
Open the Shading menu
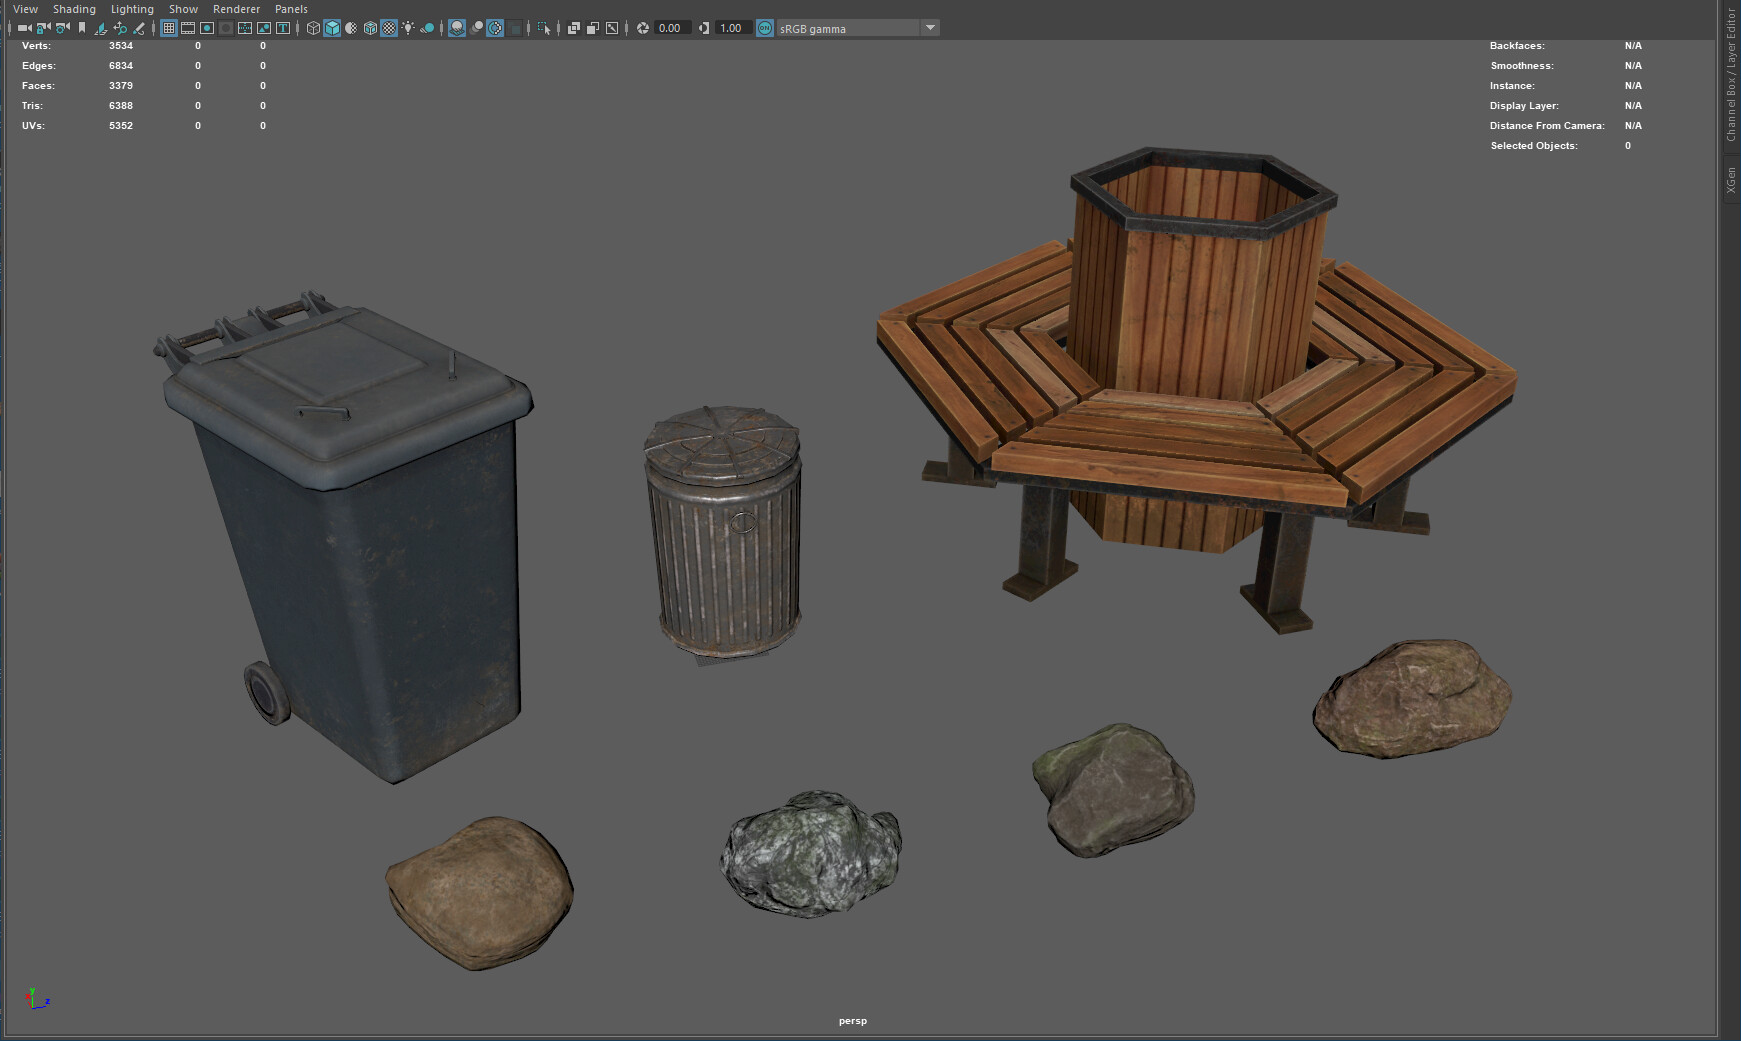click(x=74, y=9)
